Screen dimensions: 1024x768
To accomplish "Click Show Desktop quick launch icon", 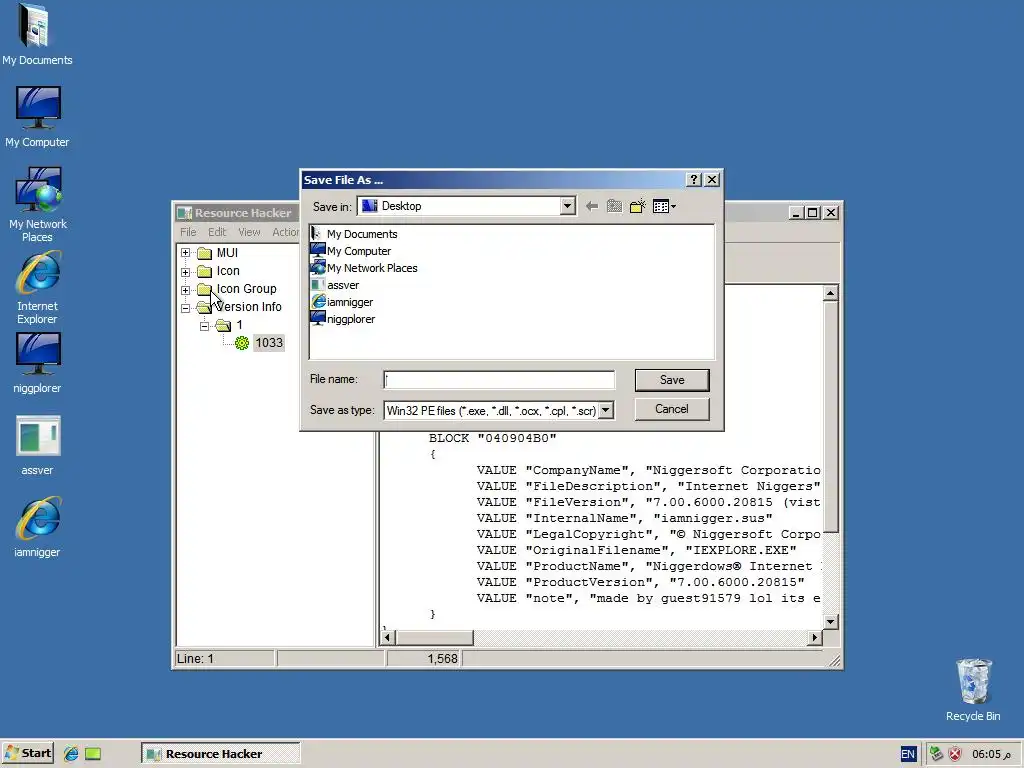I will pos(93,754).
